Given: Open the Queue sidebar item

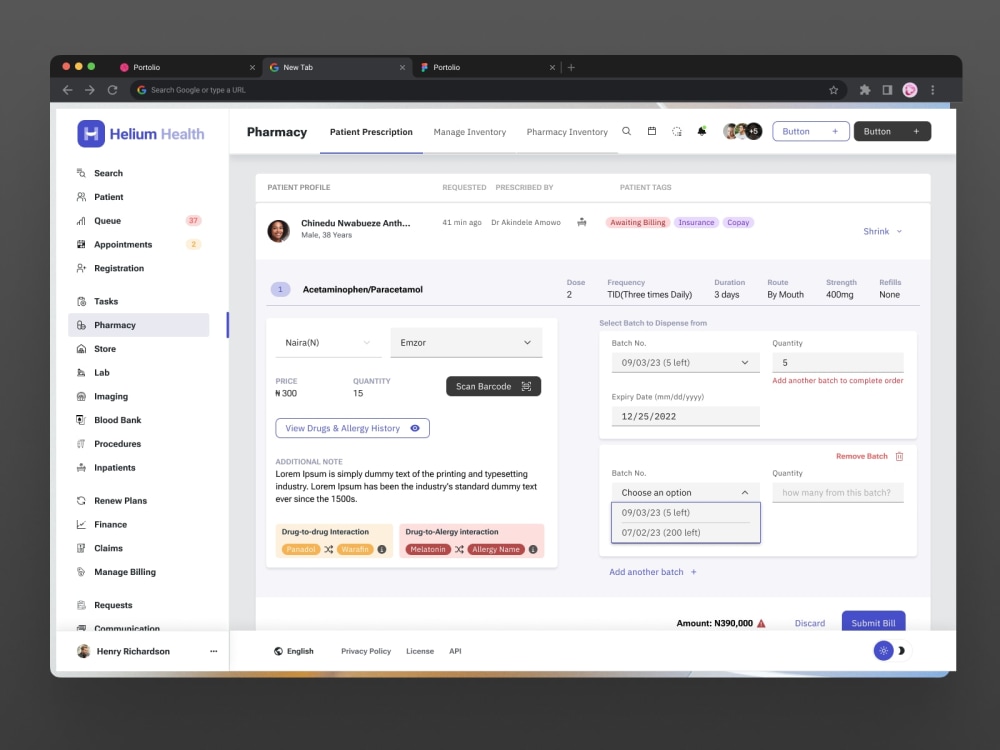Looking at the screenshot, I should coord(138,221).
